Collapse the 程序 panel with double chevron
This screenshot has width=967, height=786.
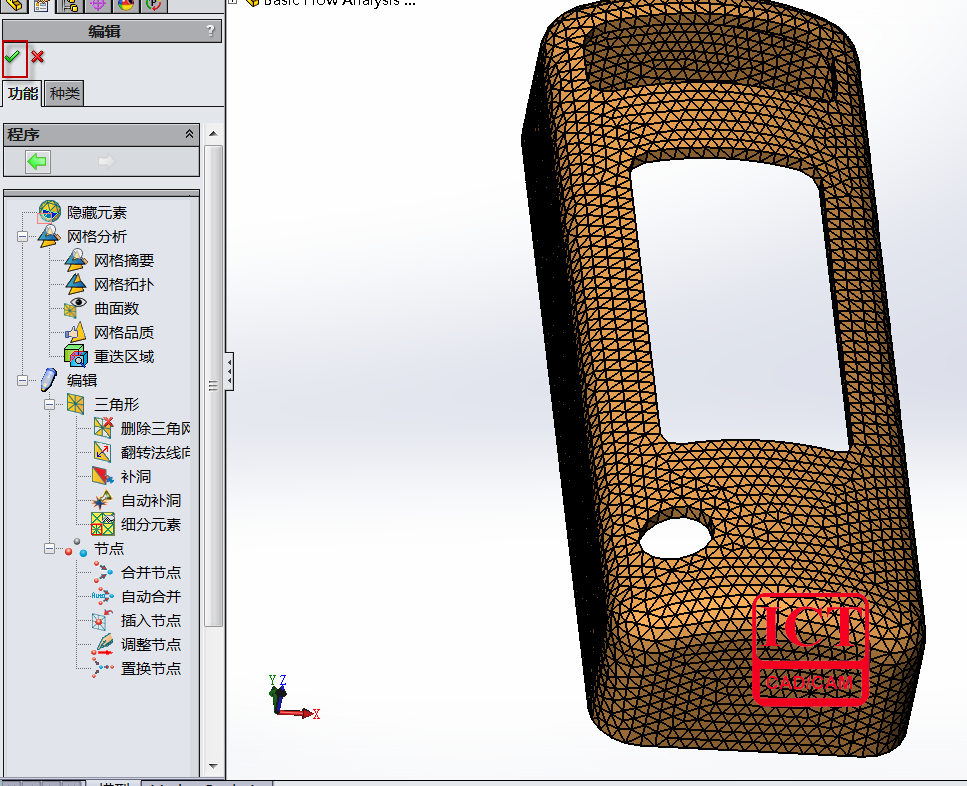point(190,134)
